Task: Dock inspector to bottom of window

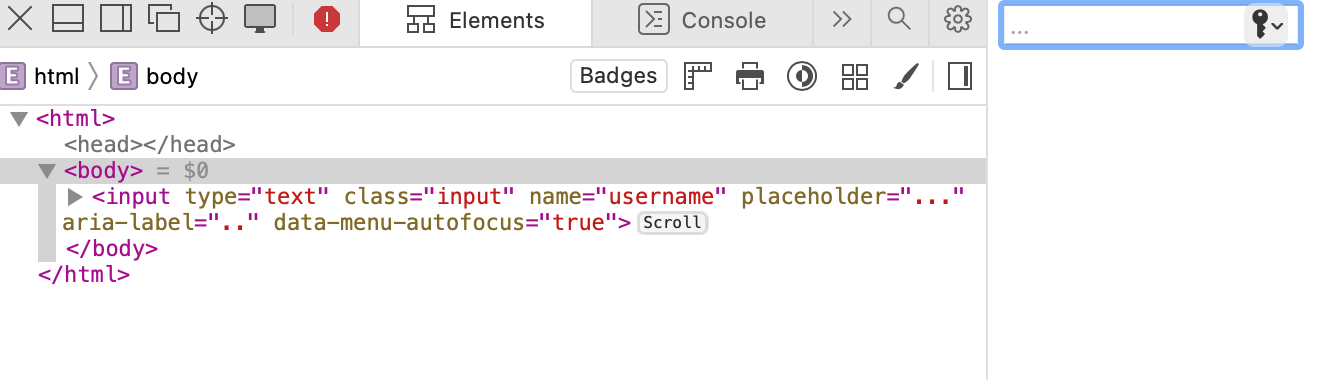Action: (x=68, y=18)
